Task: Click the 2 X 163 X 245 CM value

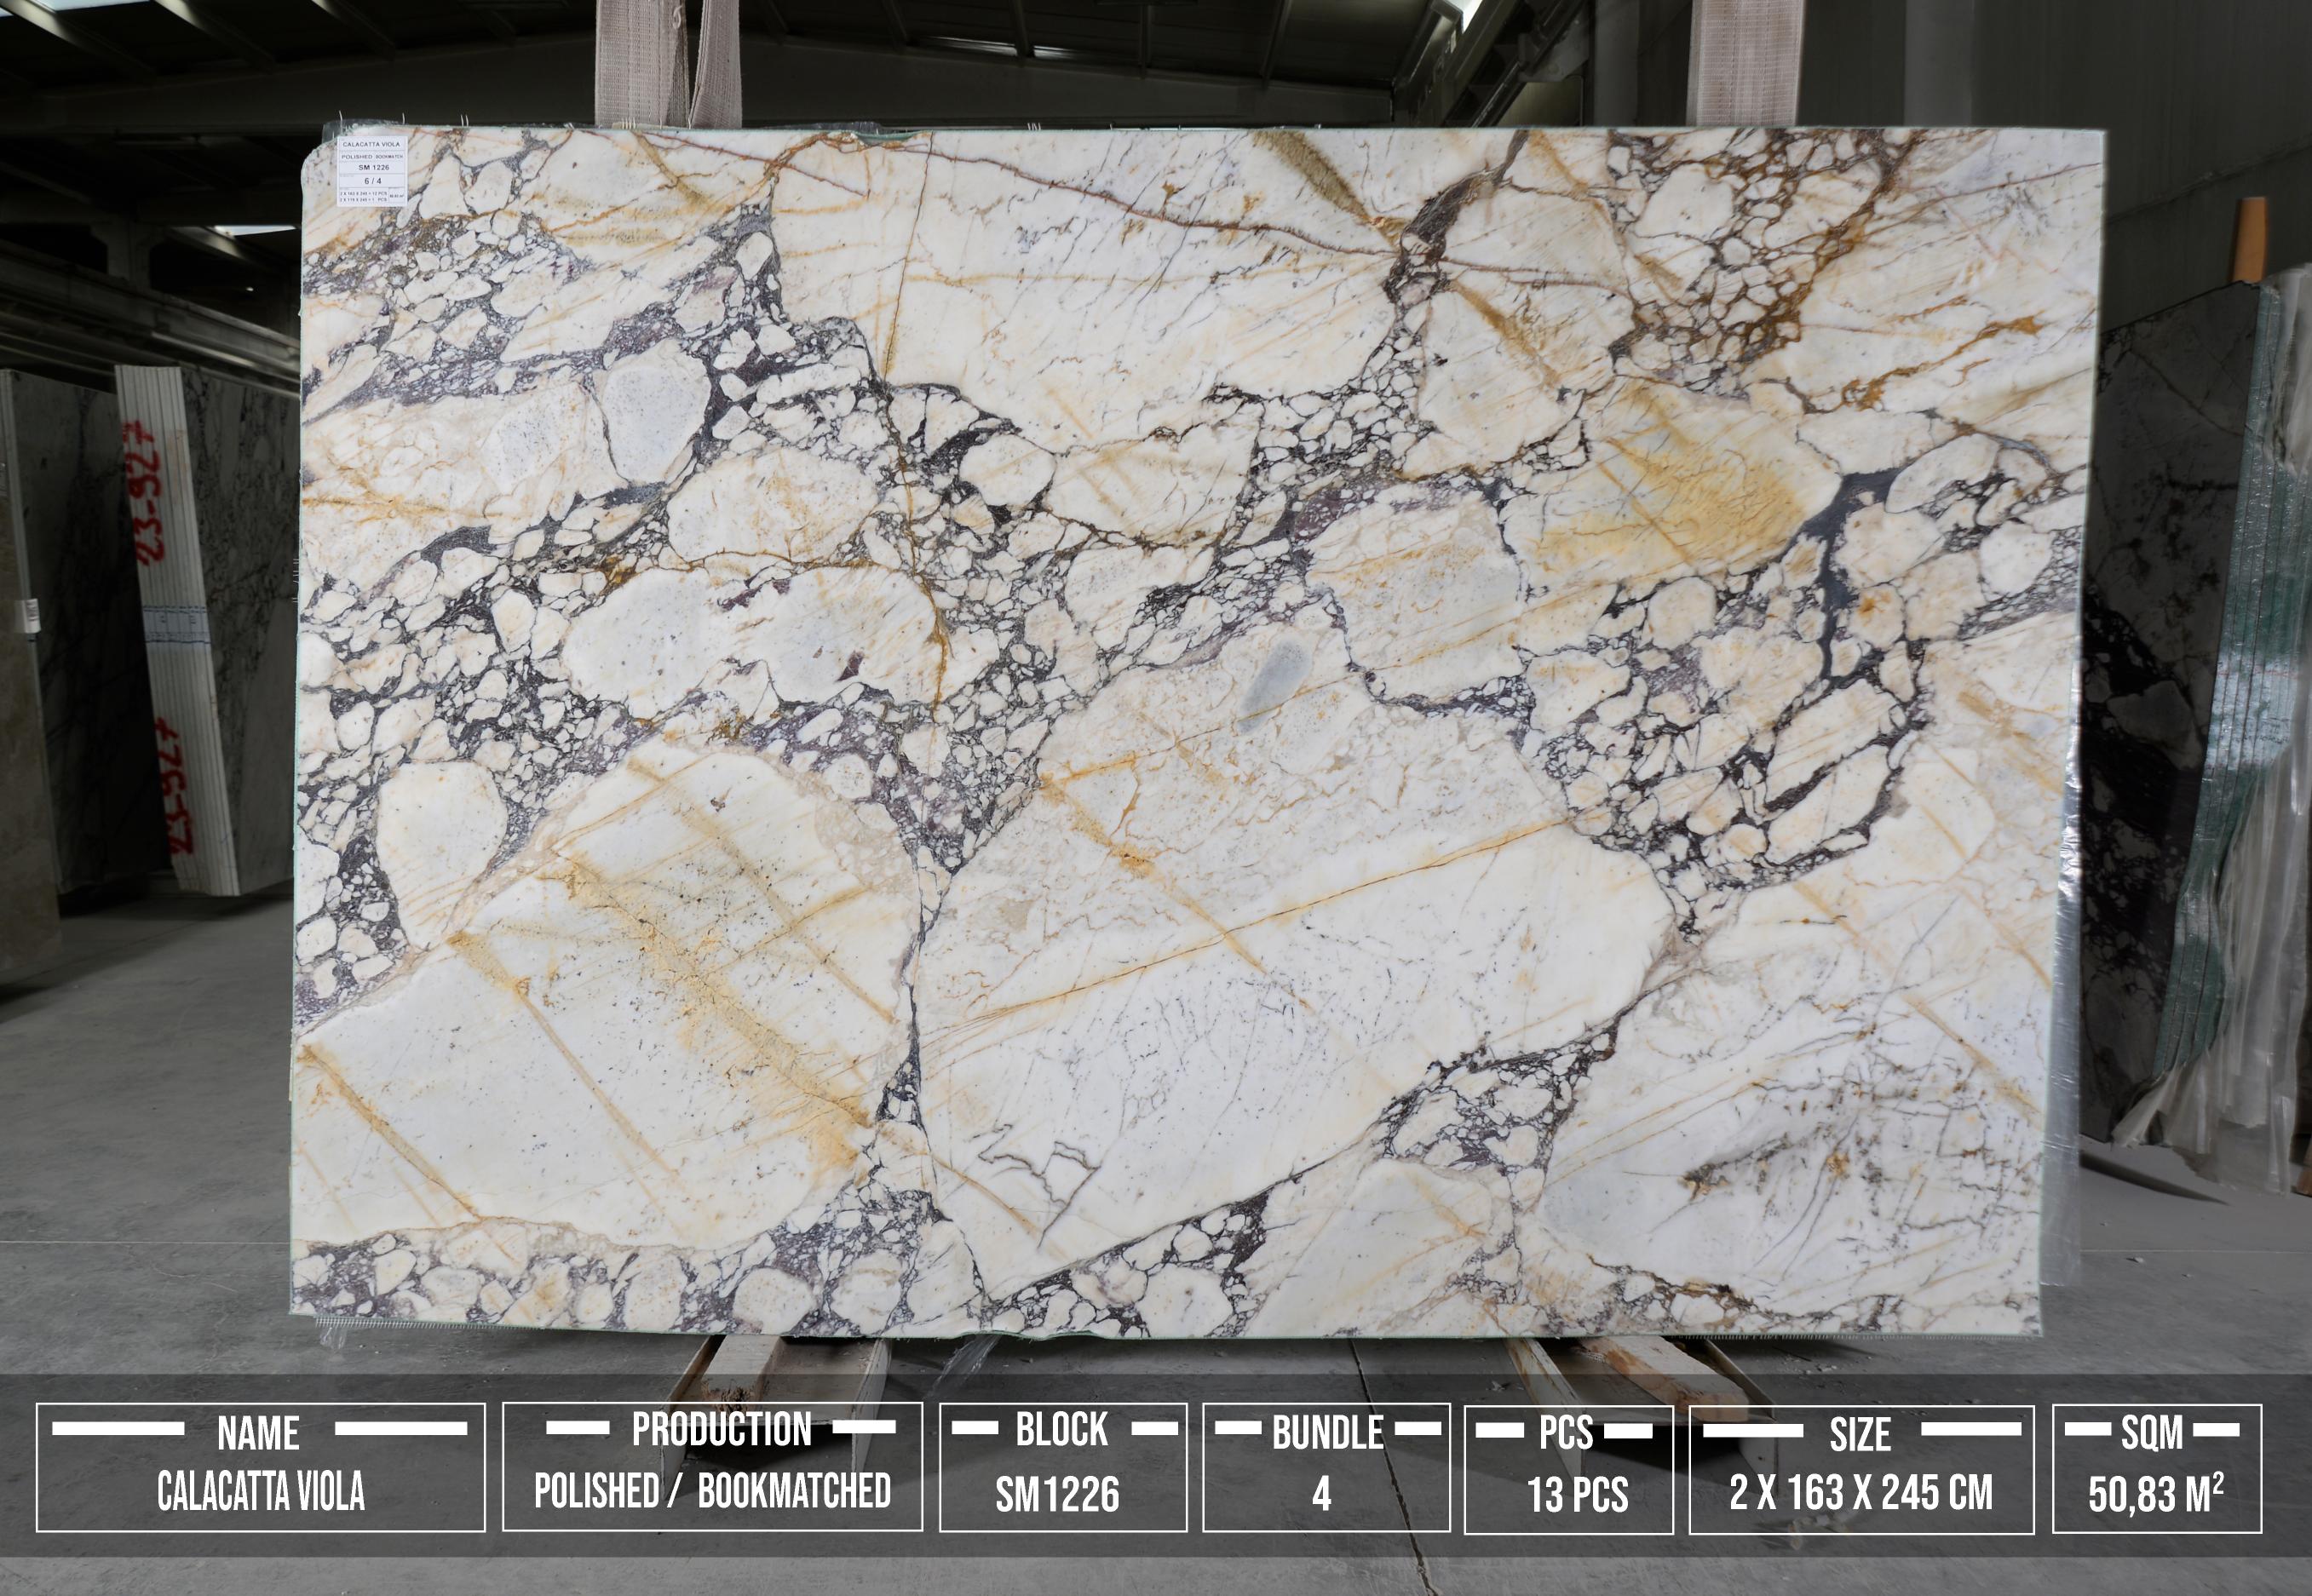Action: 1861,1493
